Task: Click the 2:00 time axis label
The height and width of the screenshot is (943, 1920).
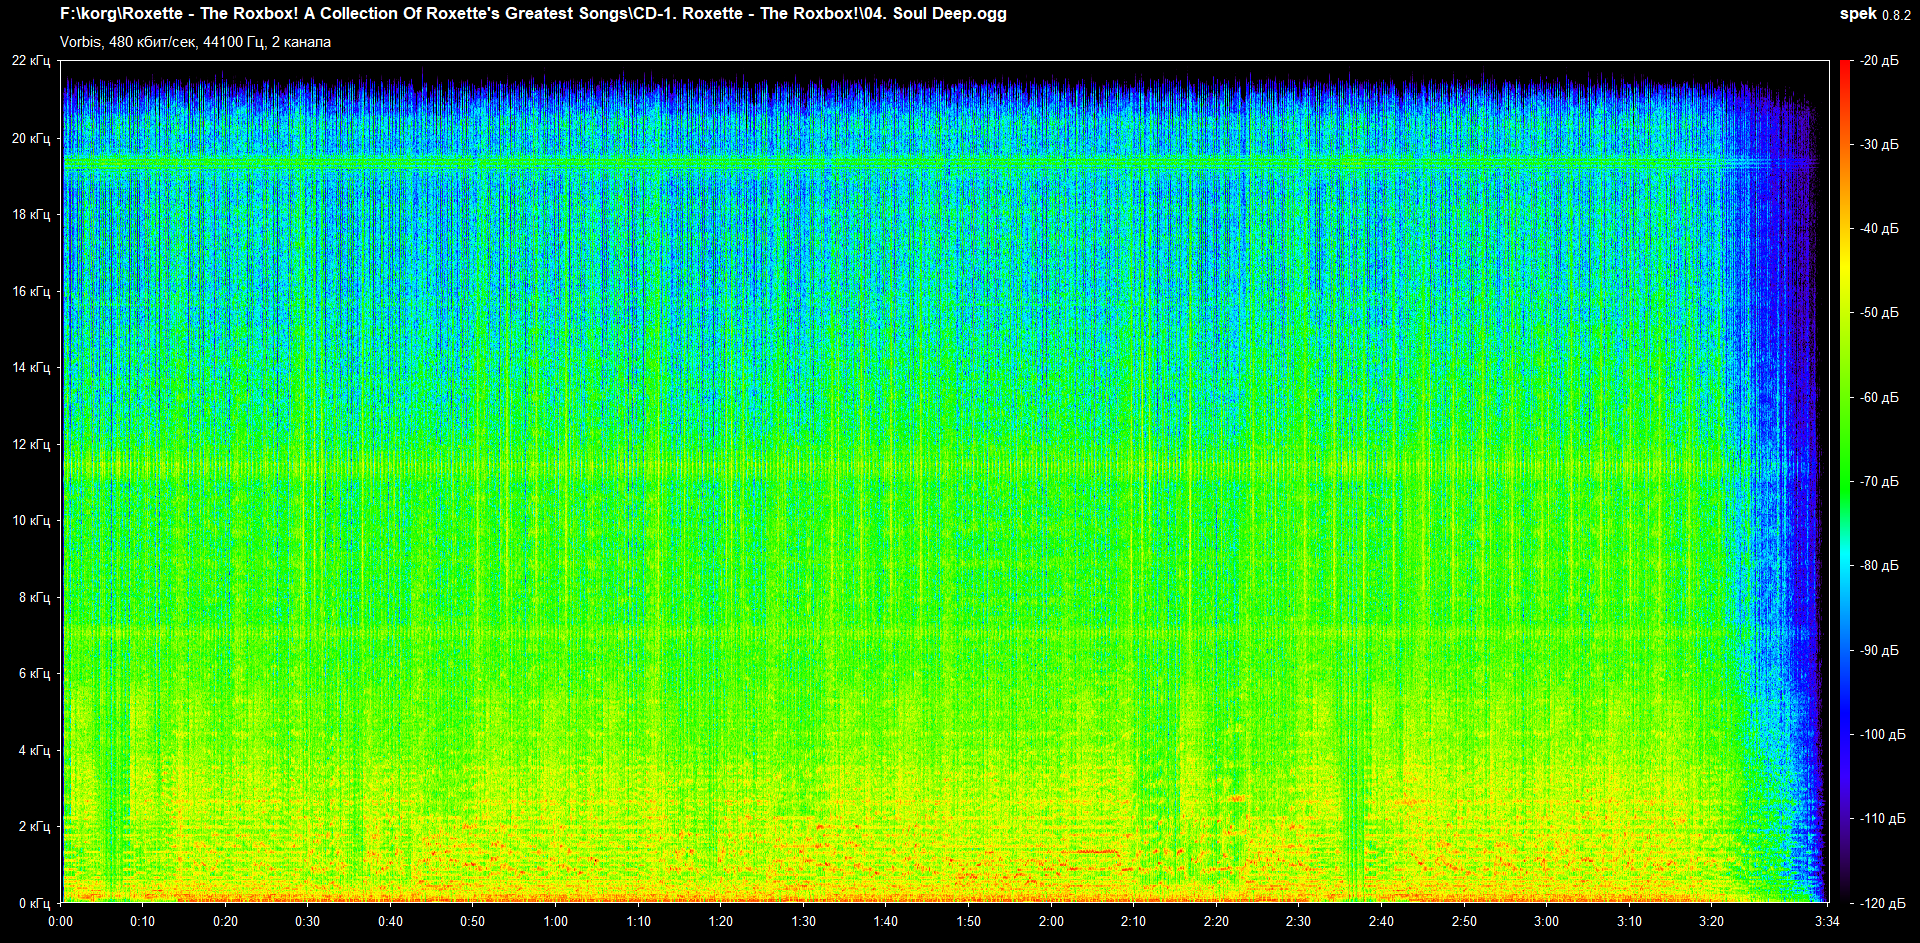Action: (1051, 921)
